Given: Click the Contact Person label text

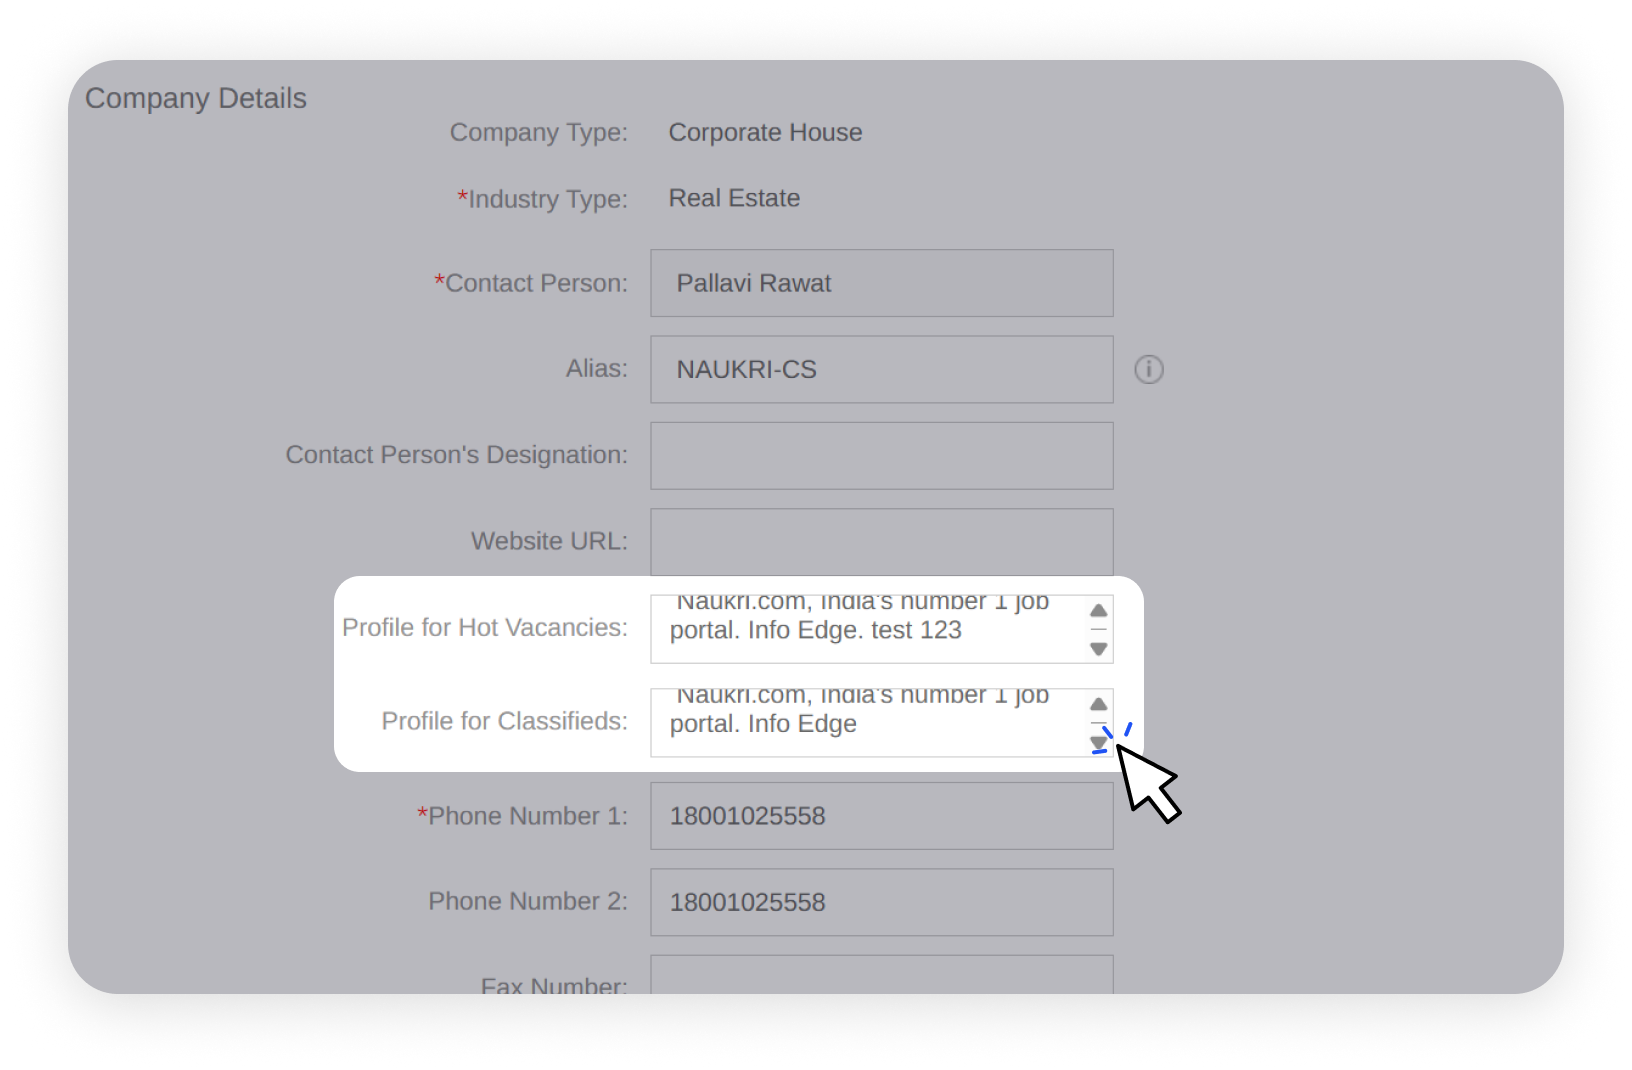Looking at the screenshot, I should 535,284.
